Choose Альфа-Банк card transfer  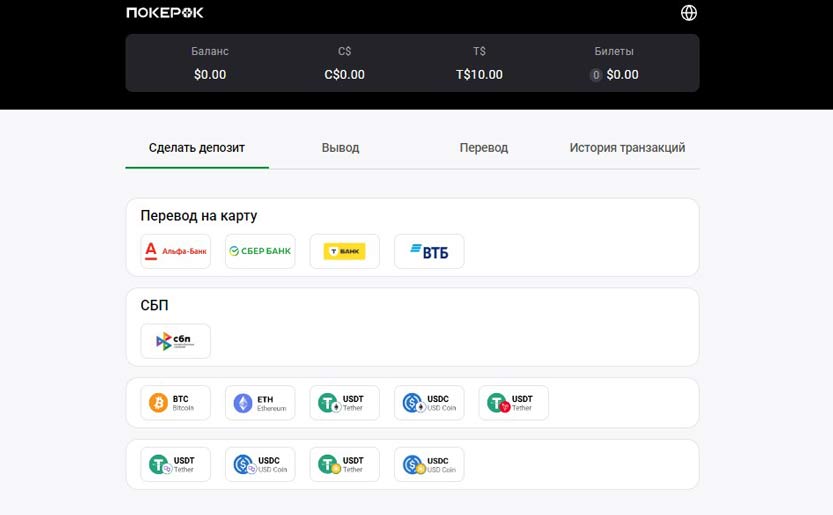pyautogui.click(x=175, y=251)
